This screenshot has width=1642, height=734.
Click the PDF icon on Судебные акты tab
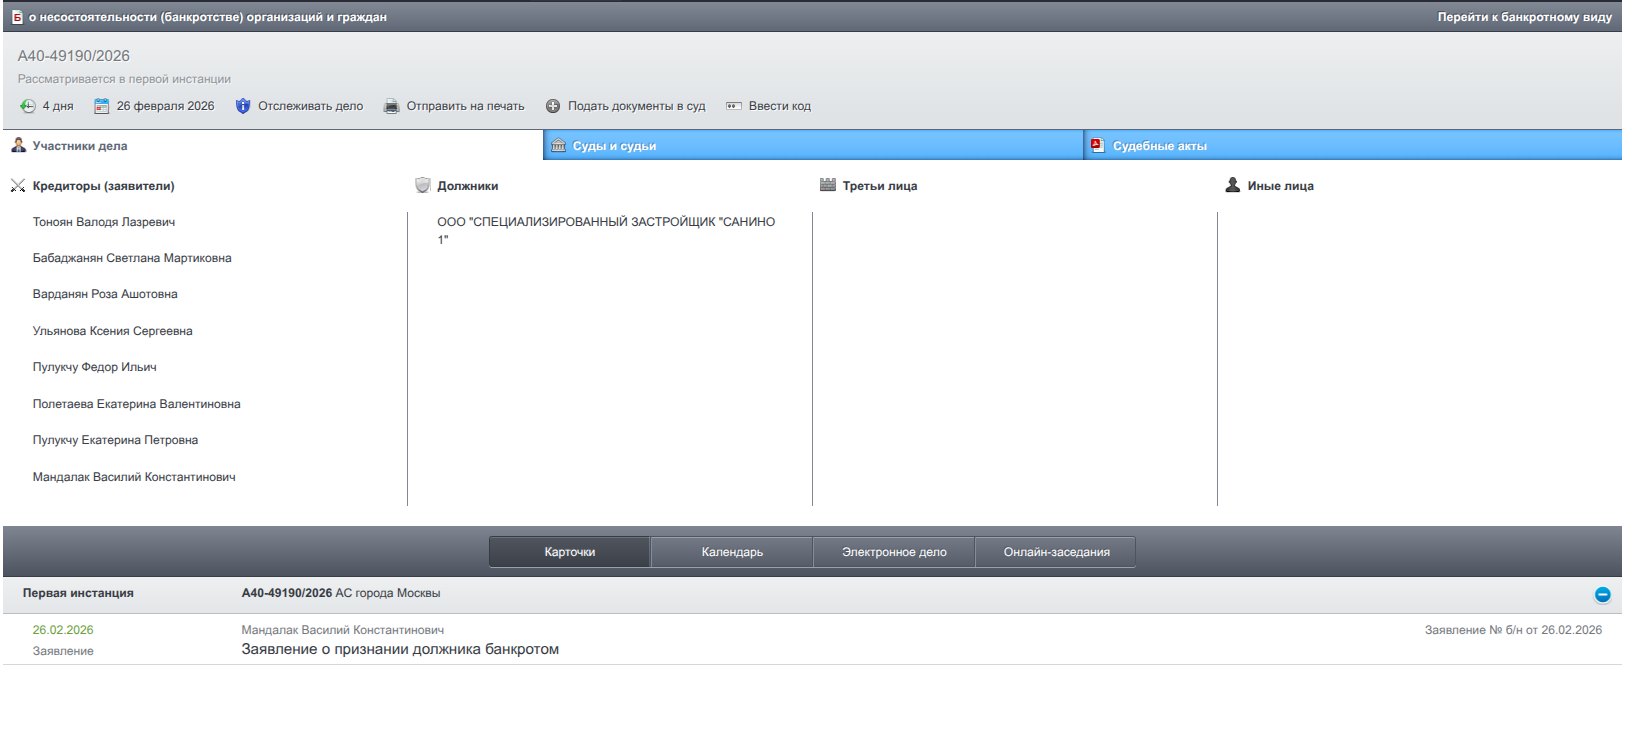coord(1098,146)
